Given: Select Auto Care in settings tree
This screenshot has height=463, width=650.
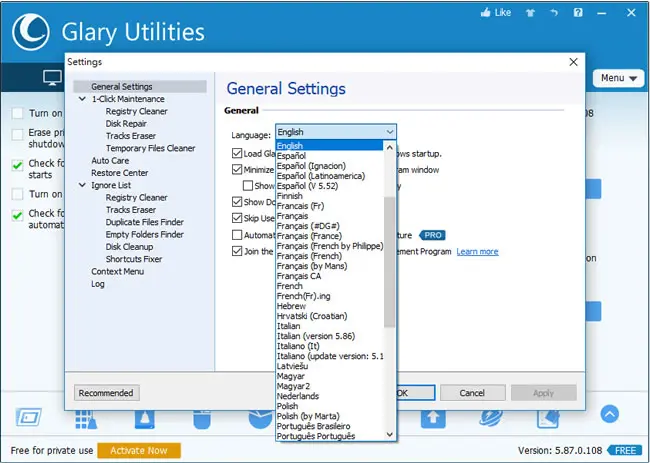Looking at the screenshot, I should click(x=110, y=160).
